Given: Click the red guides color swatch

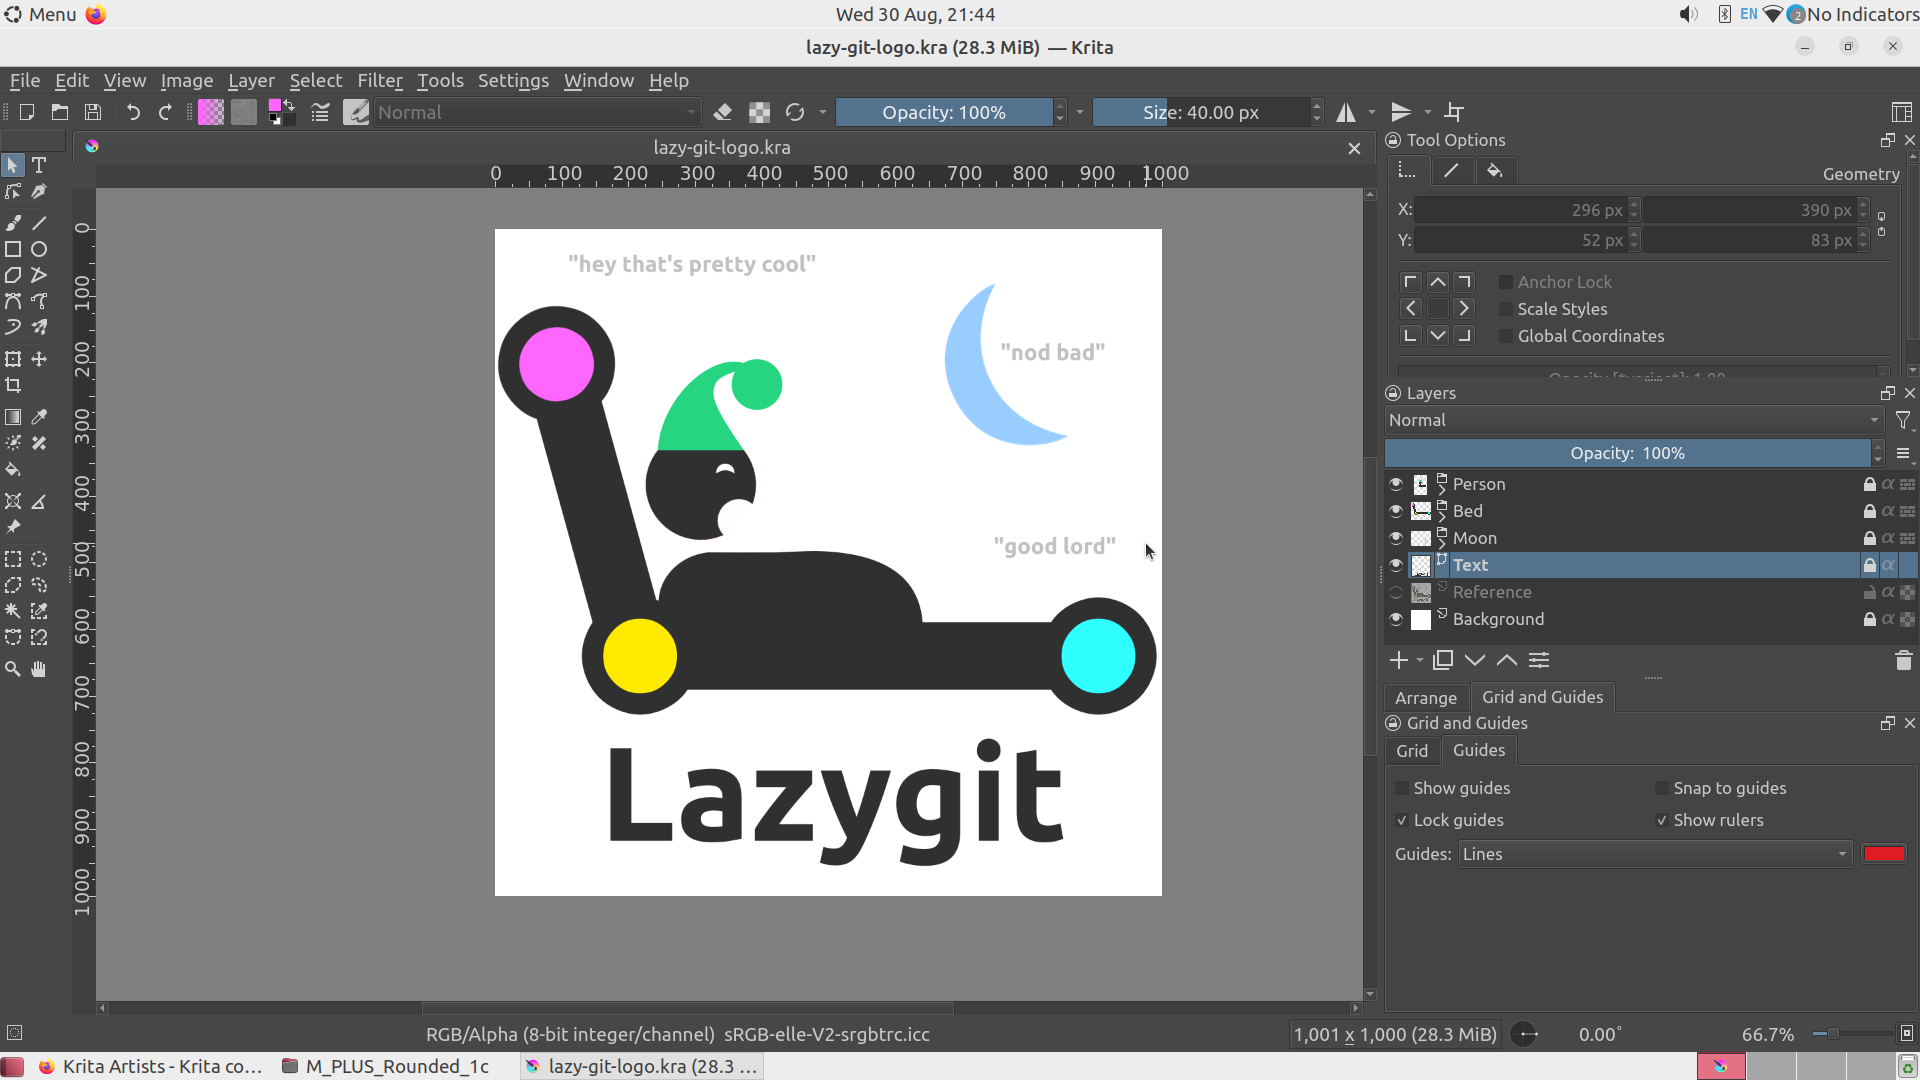Looking at the screenshot, I should [x=1884, y=854].
